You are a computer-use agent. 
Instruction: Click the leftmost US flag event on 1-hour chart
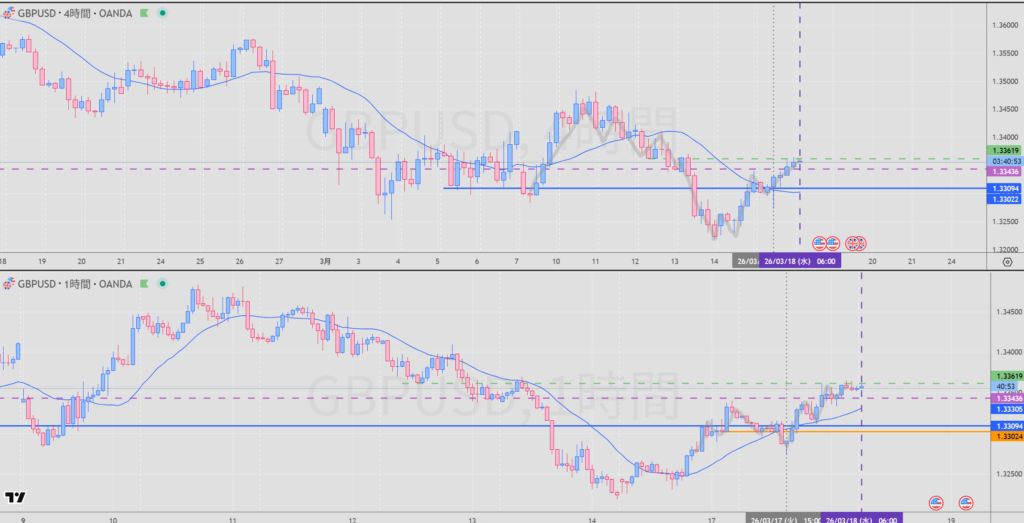pyautogui.click(x=936, y=501)
